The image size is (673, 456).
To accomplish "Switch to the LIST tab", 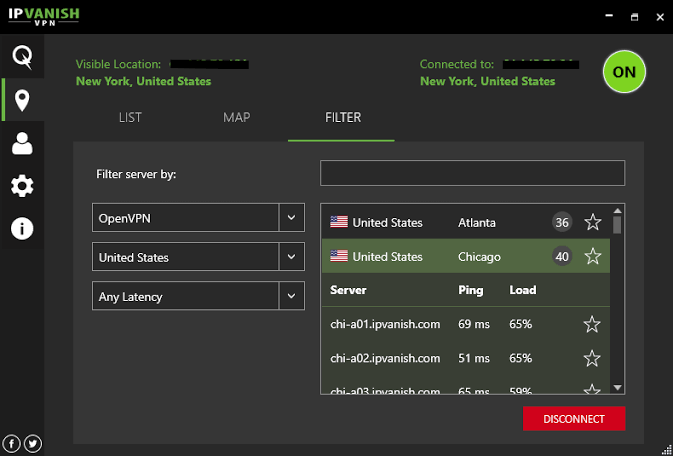I will pos(130,118).
